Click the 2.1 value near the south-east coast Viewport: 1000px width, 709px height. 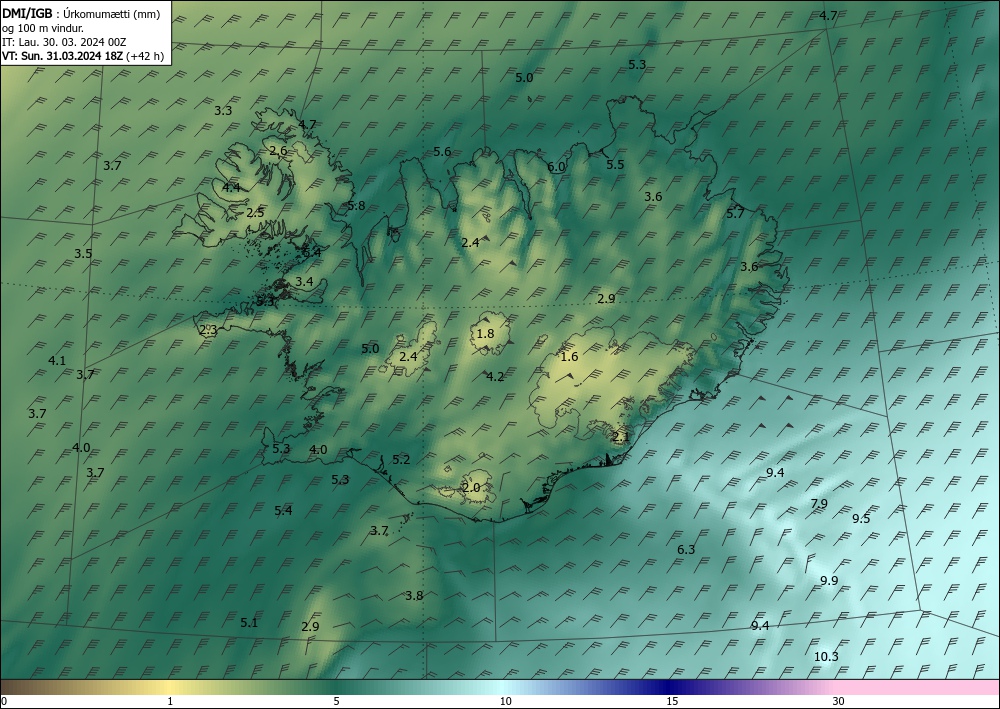coord(621,437)
